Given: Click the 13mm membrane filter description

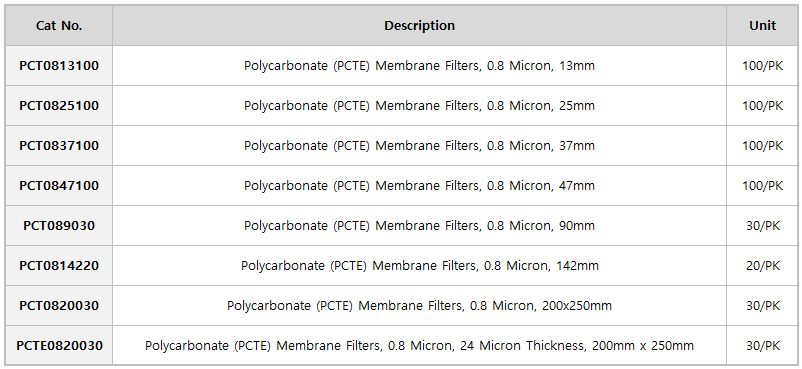Looking at the screenshot, I should pyautogui.click(x=419, y=66).
